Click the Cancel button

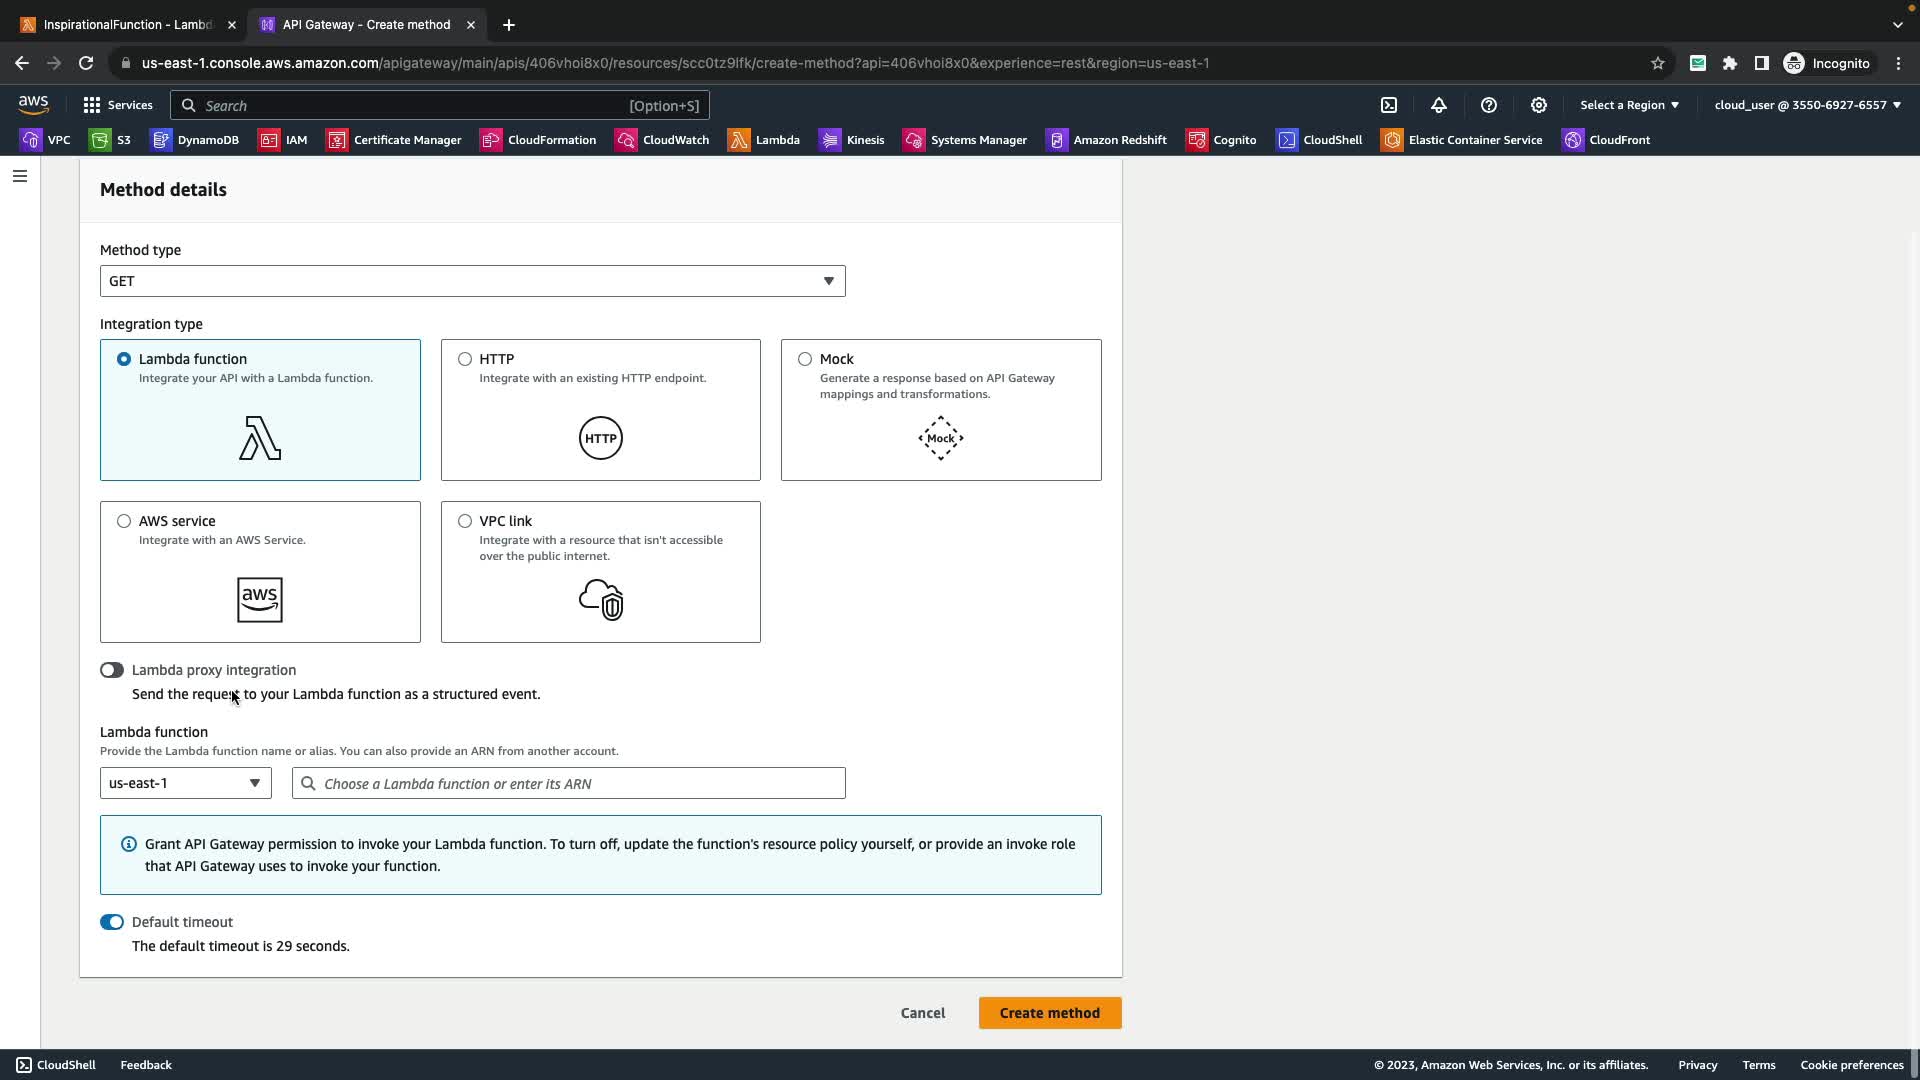coord(922,1013)
